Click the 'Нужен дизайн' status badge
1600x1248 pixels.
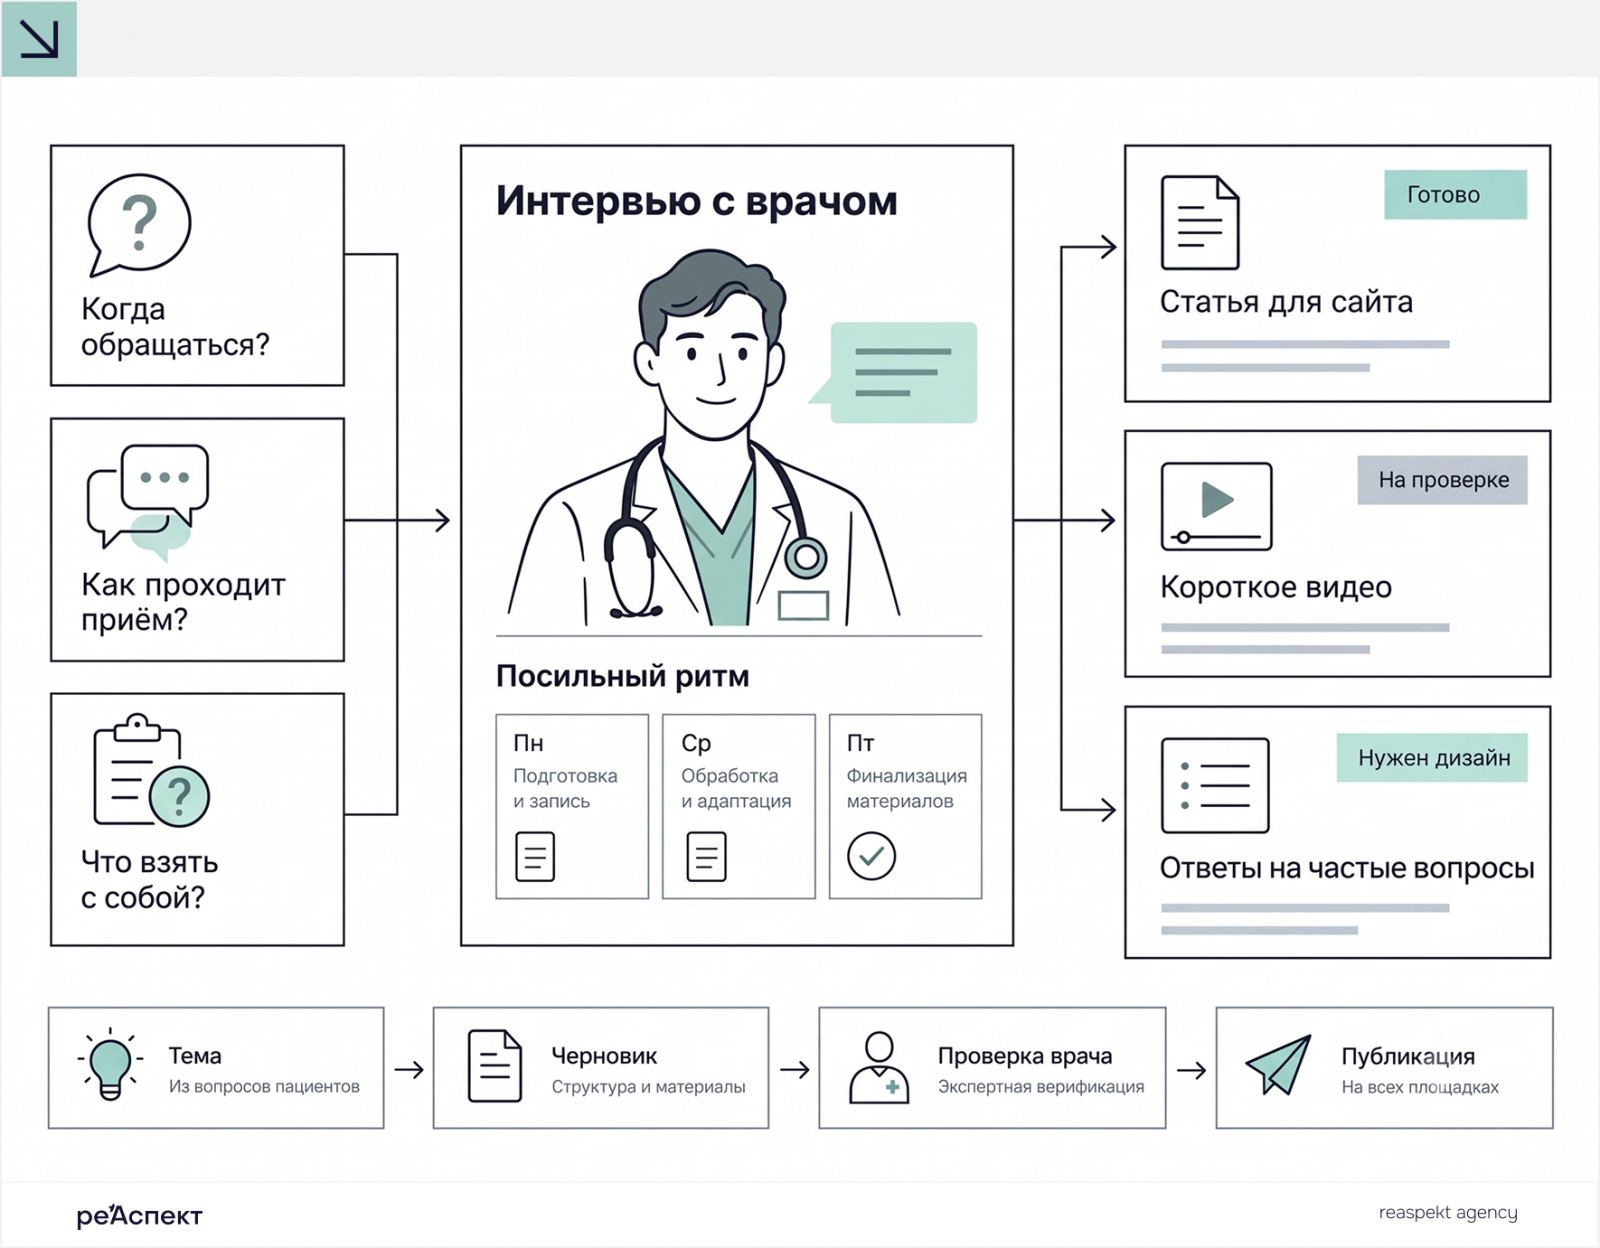coord(1432,758)
